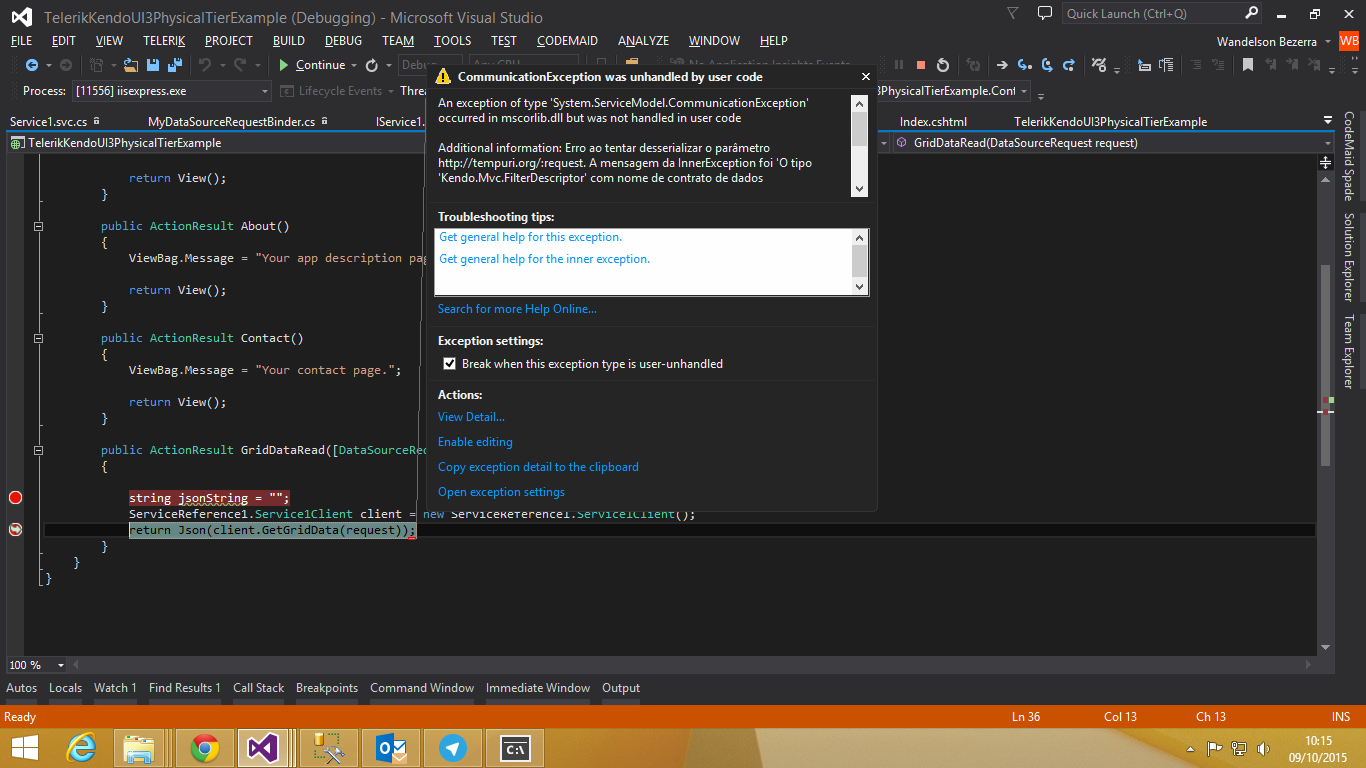The height and width of the screenshot is (768, 1366).
Task: Click the Step Into debug icon
Action: [1025, 65]
